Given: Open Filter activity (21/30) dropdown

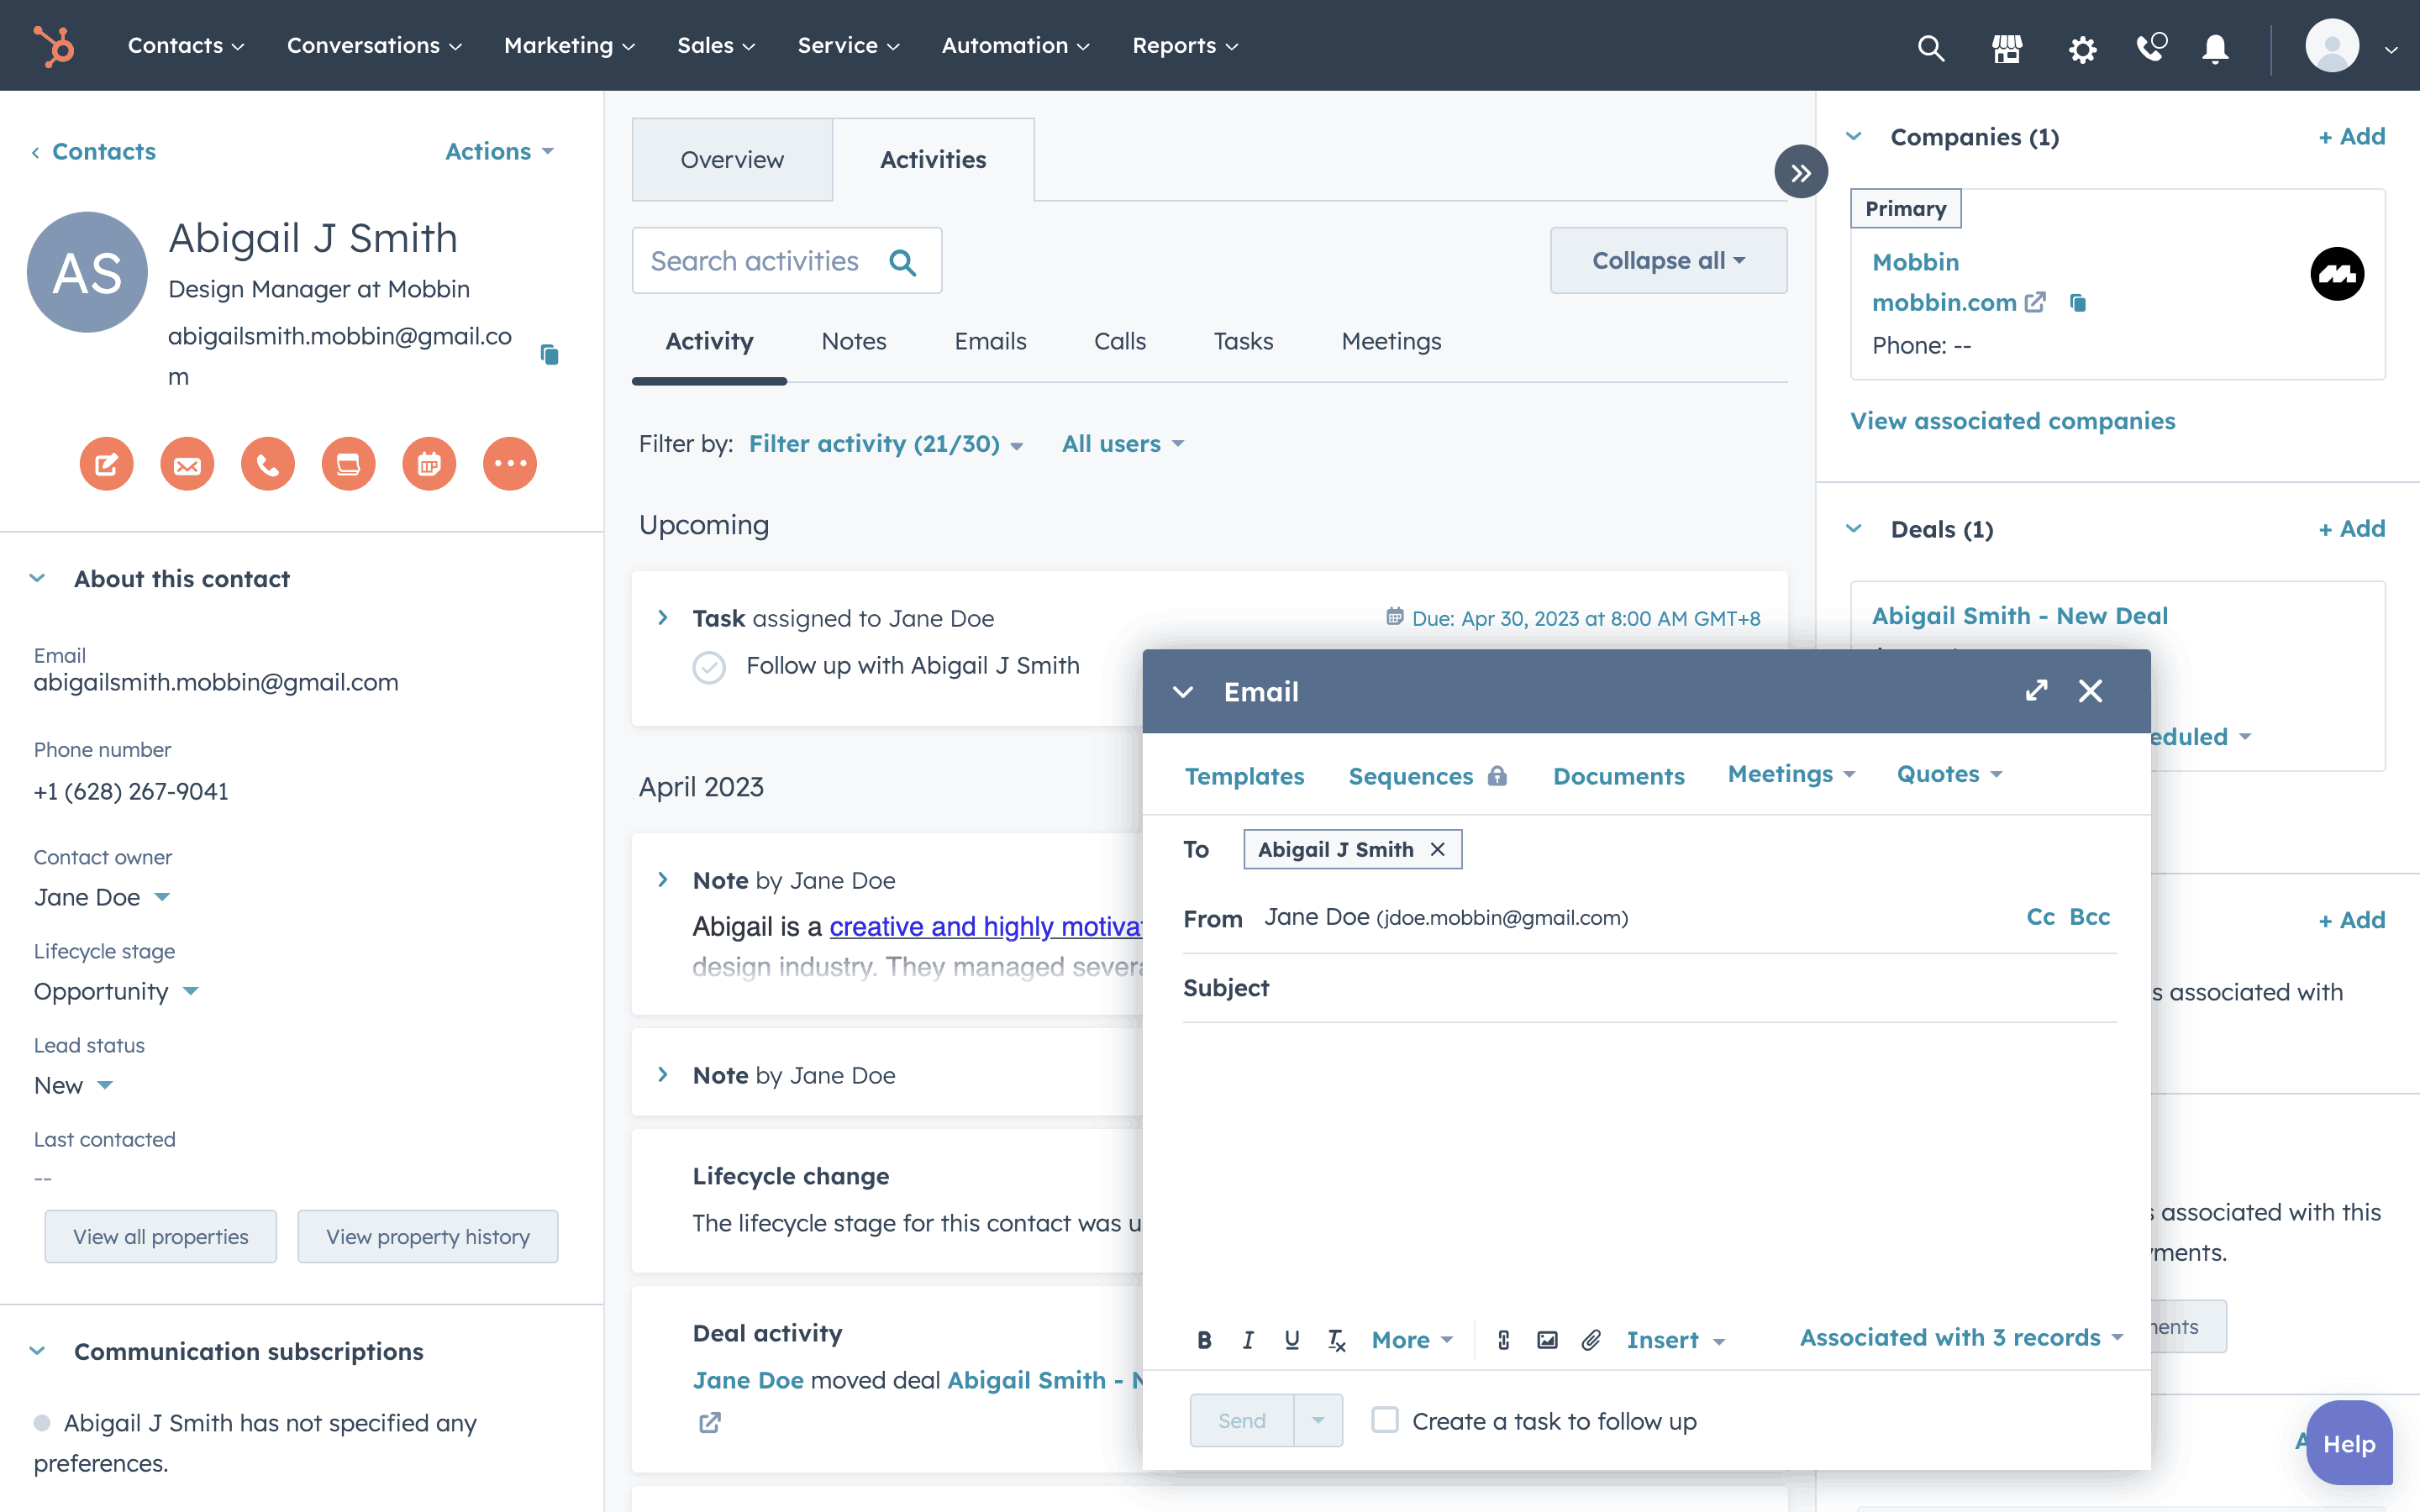Looking at the screenshot, I should pos(886,444).
